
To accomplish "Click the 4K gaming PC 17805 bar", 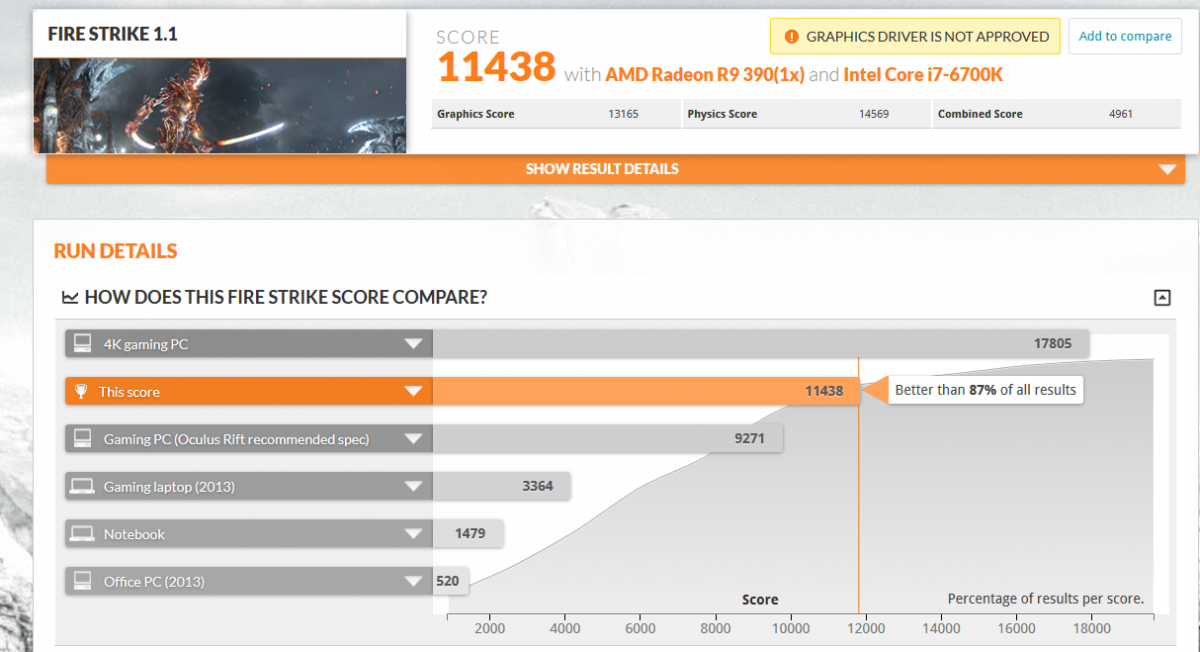I will (761, 344).
